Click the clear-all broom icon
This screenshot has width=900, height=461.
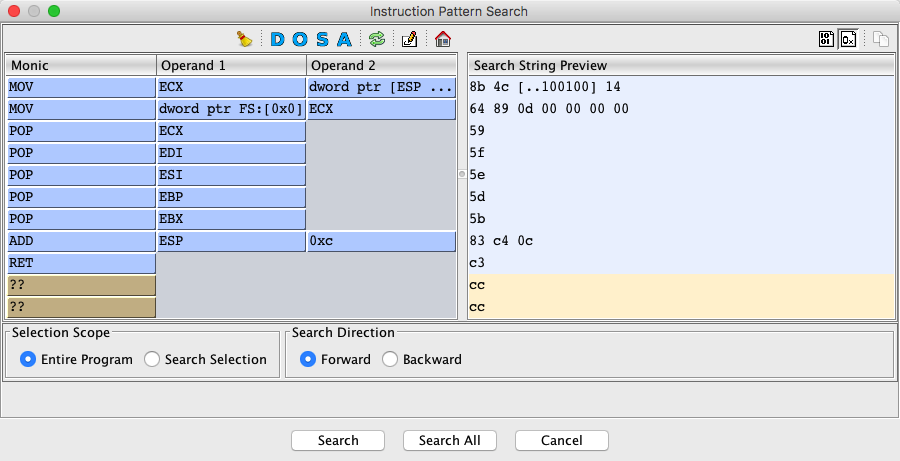[x=245, y=40]
